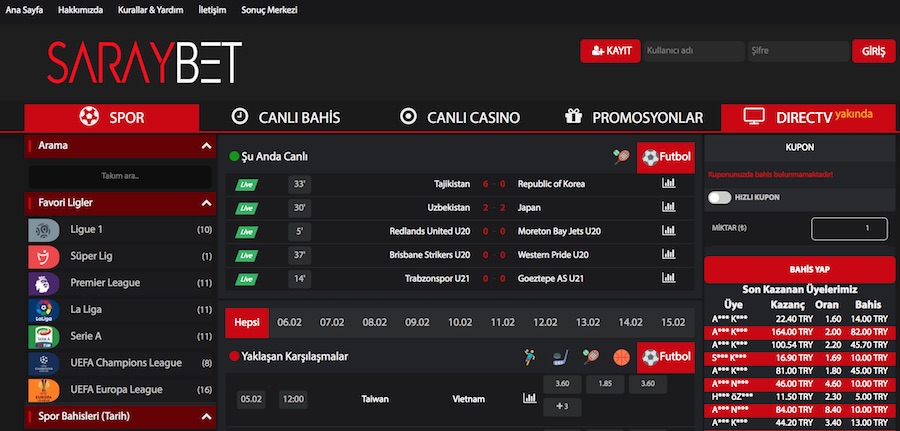Open Kurallar & Yardım link
Image resolution: width=900 pixels, height=431 pixels.
[150, 10]
